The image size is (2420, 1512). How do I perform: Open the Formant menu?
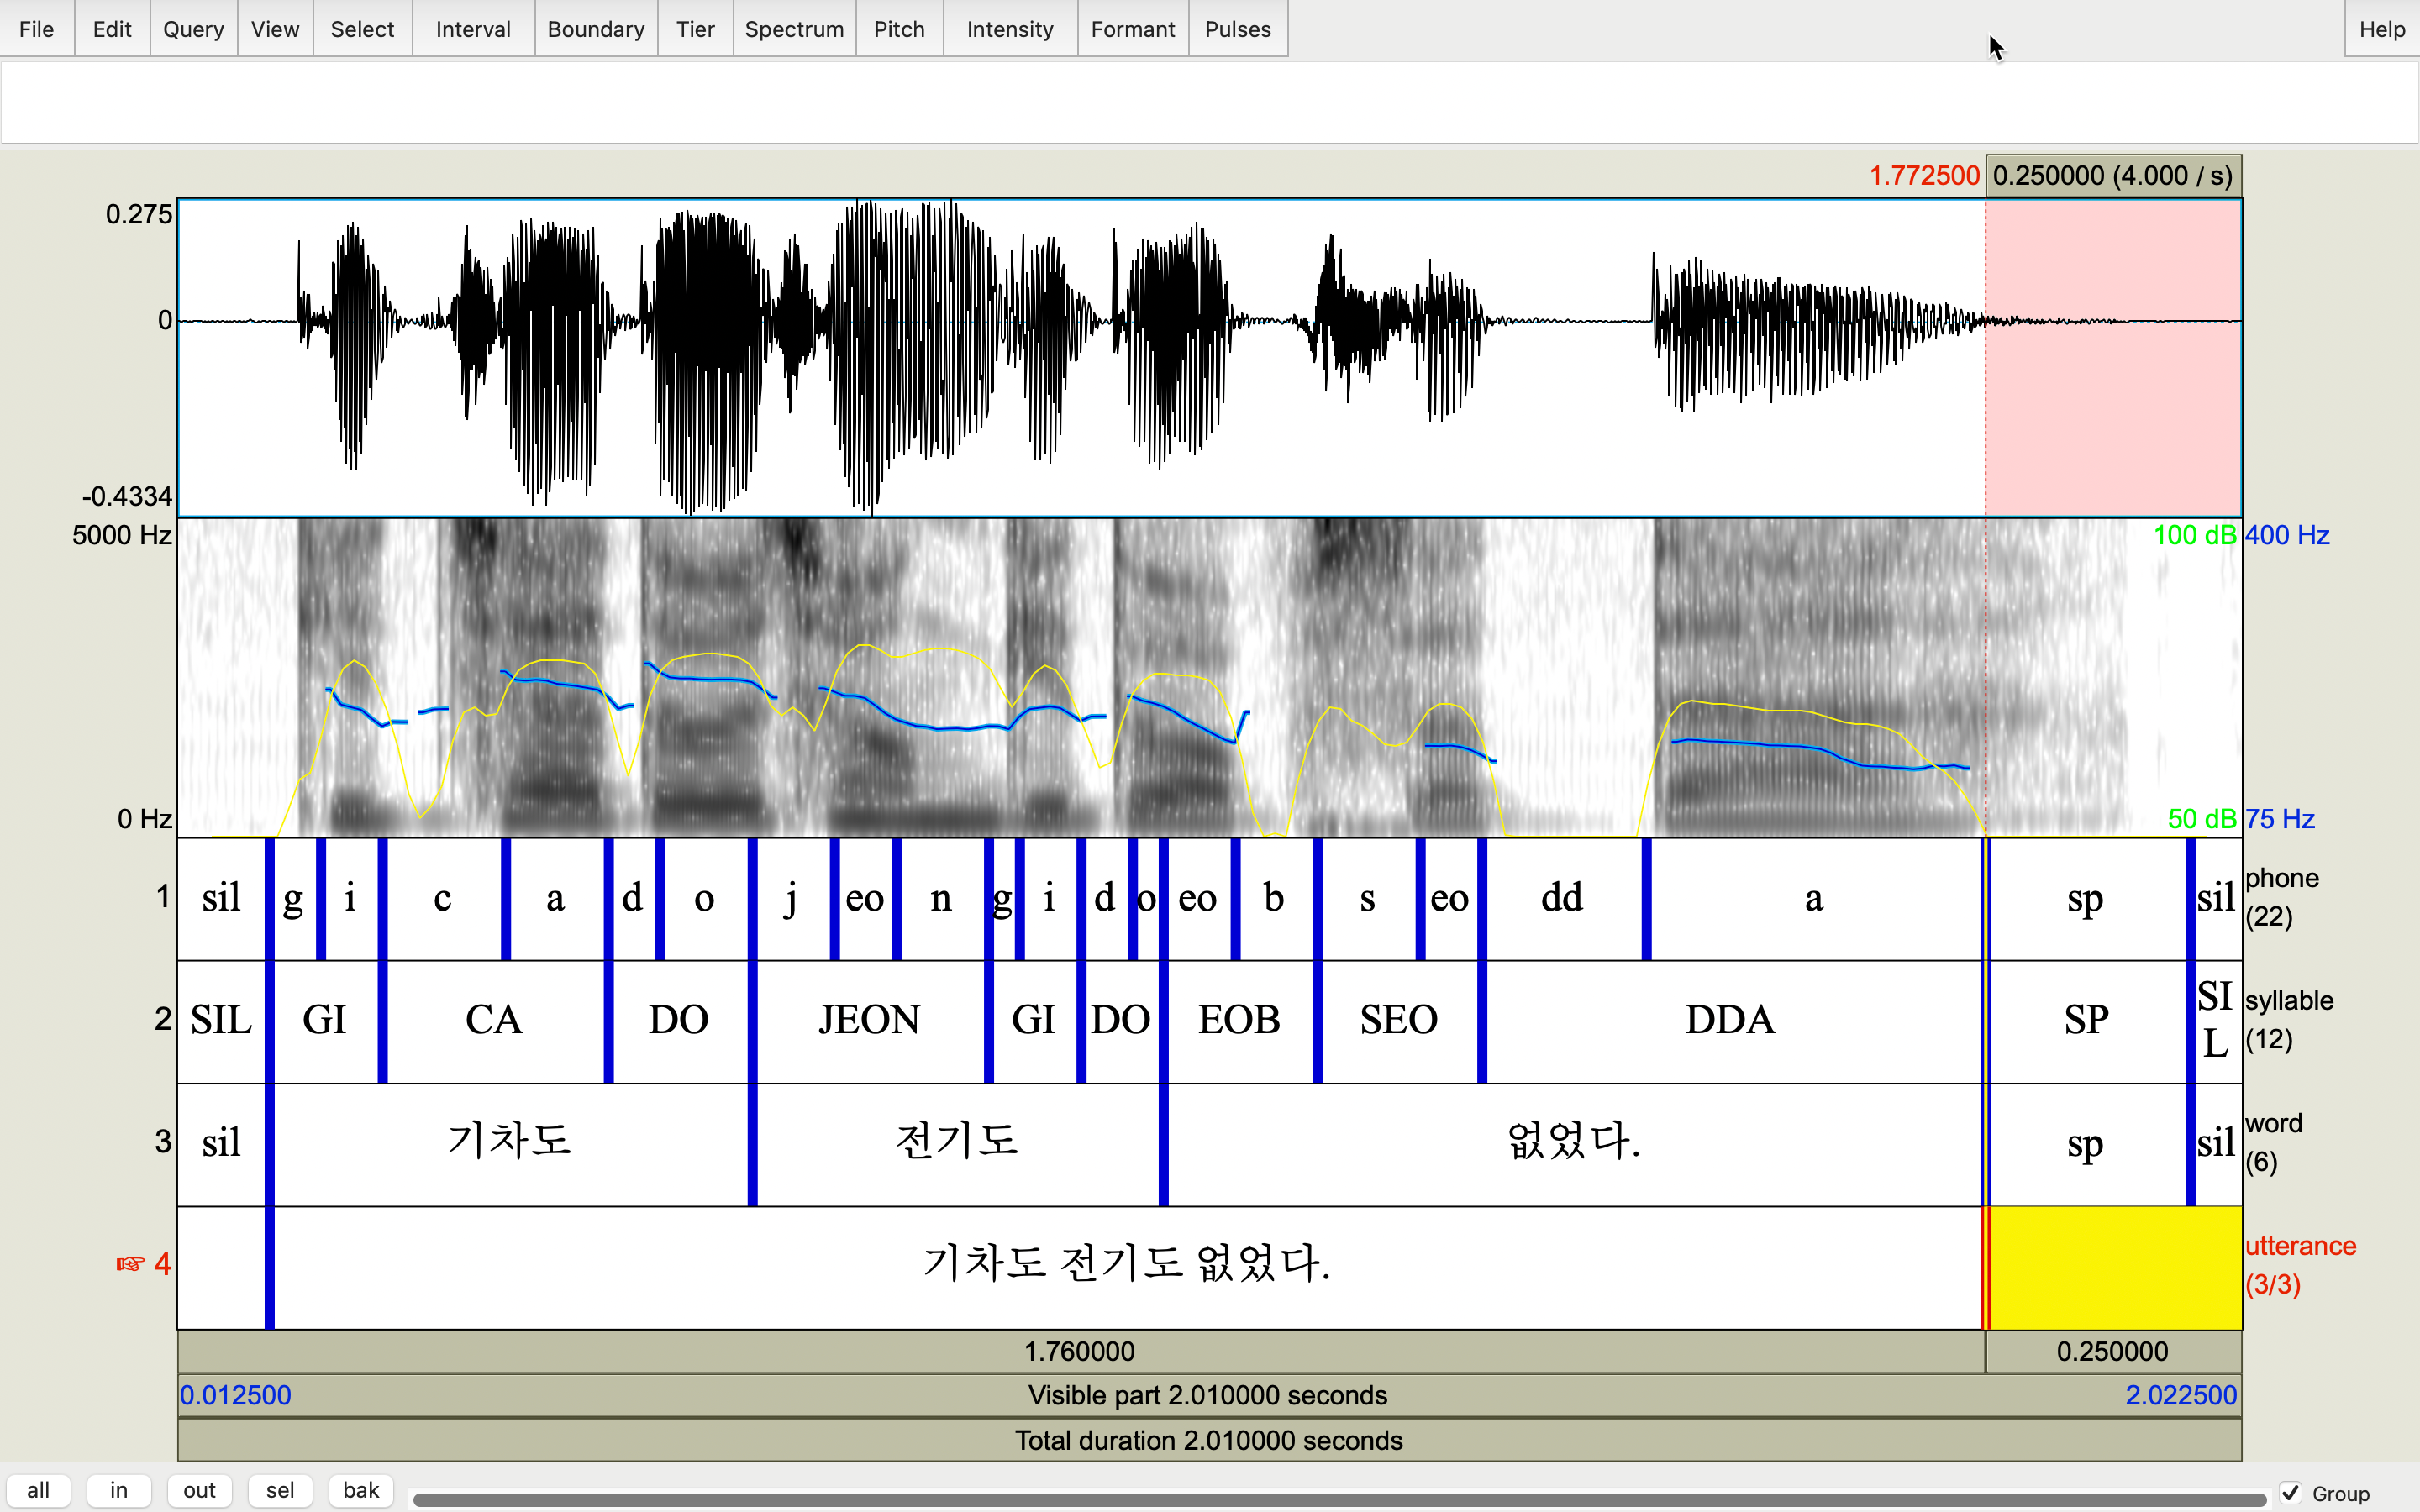point(1132,29)
